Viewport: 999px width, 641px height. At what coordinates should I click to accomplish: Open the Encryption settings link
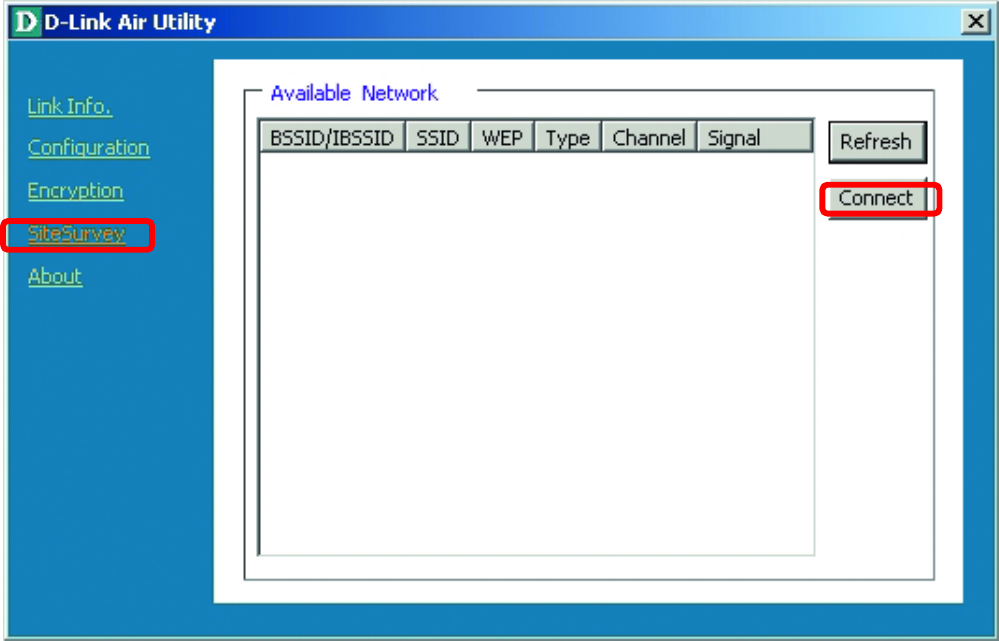(x=75, y=191)
